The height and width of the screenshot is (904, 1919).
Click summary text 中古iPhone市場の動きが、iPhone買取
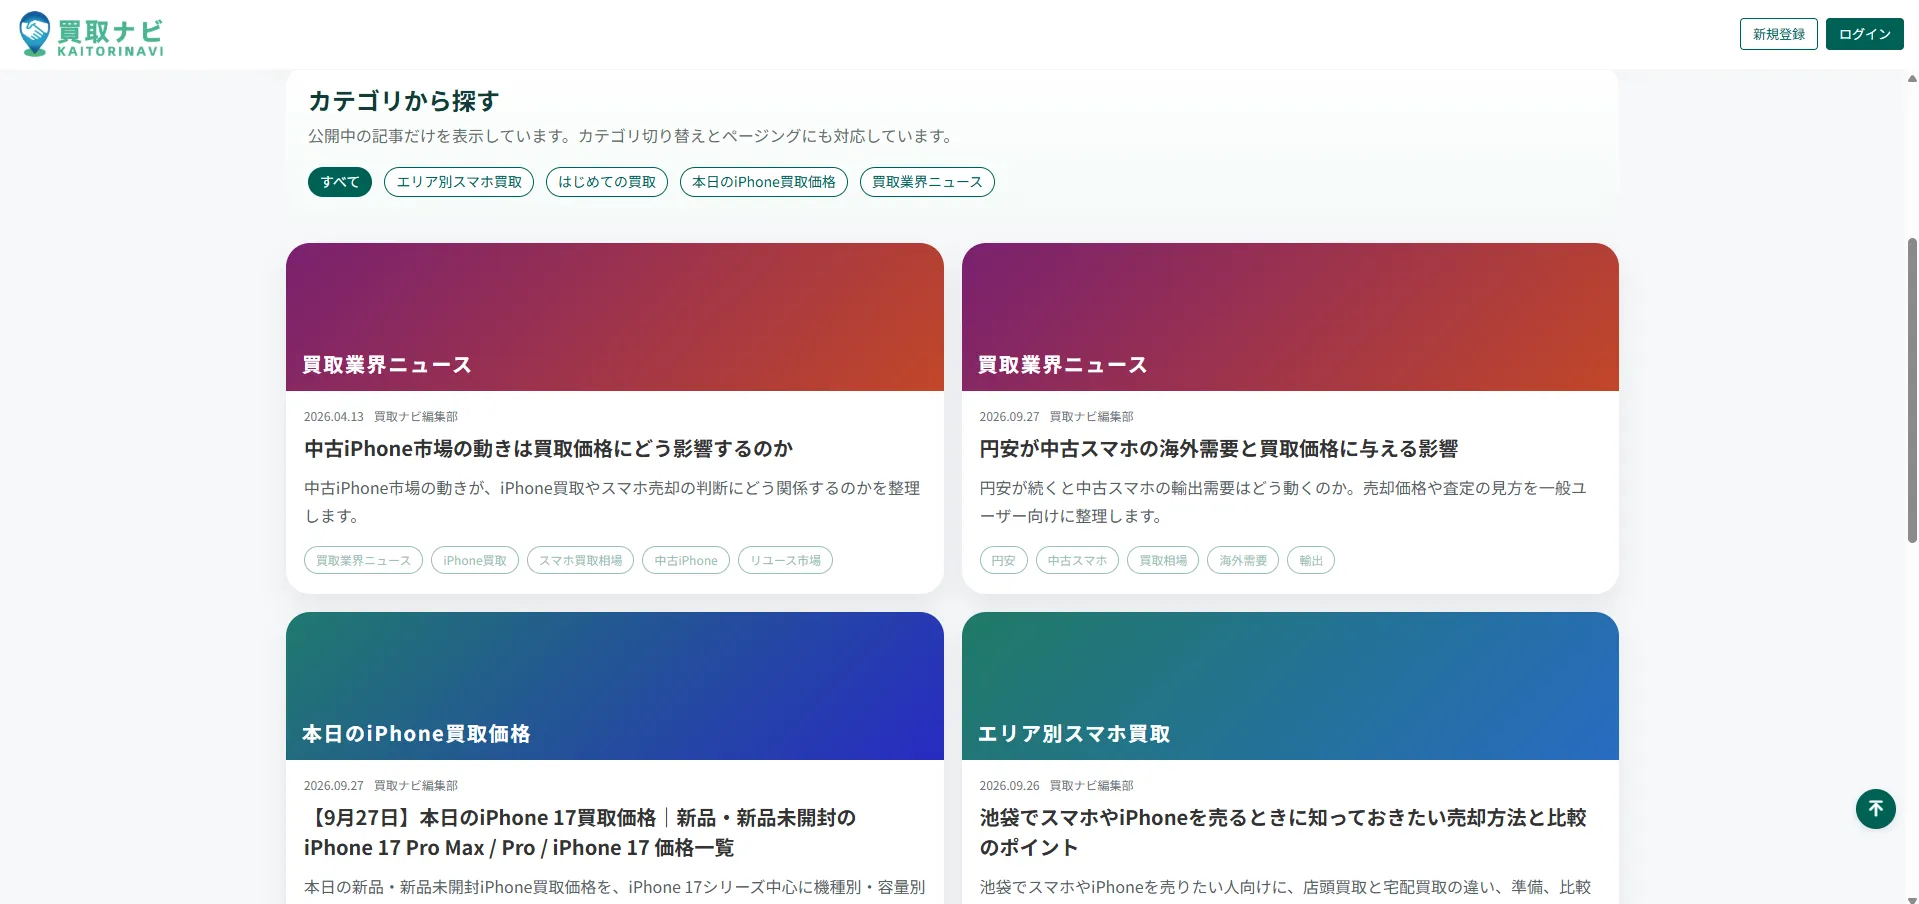click(612, 502)
